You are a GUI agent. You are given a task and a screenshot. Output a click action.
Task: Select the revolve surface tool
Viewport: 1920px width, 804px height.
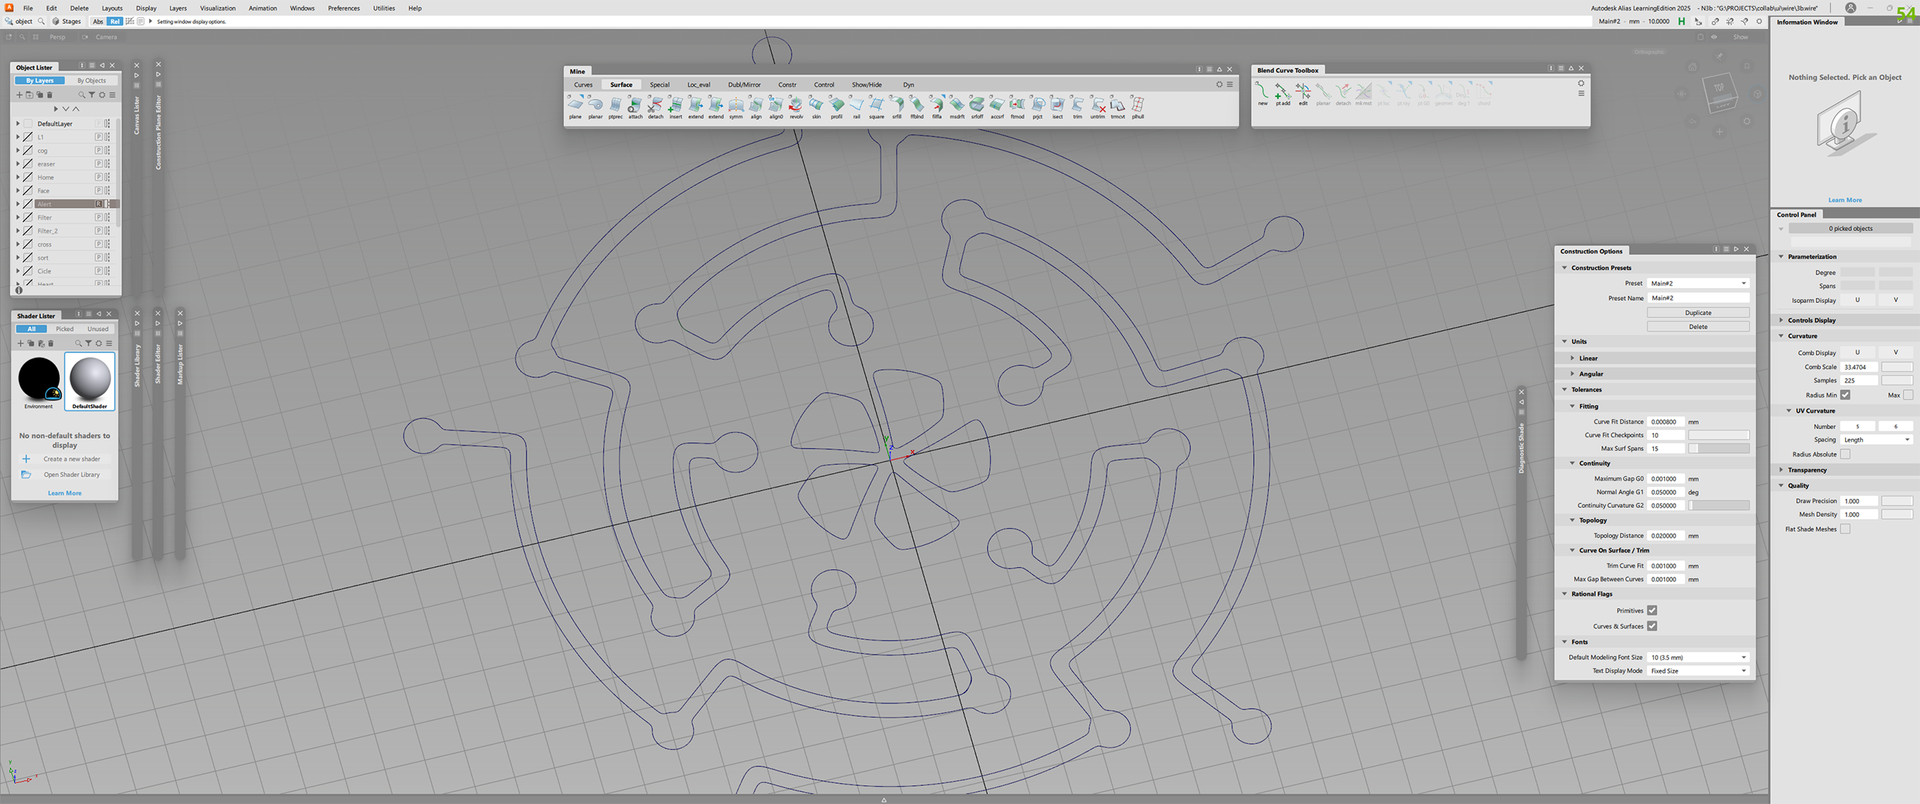click(796, 105)
